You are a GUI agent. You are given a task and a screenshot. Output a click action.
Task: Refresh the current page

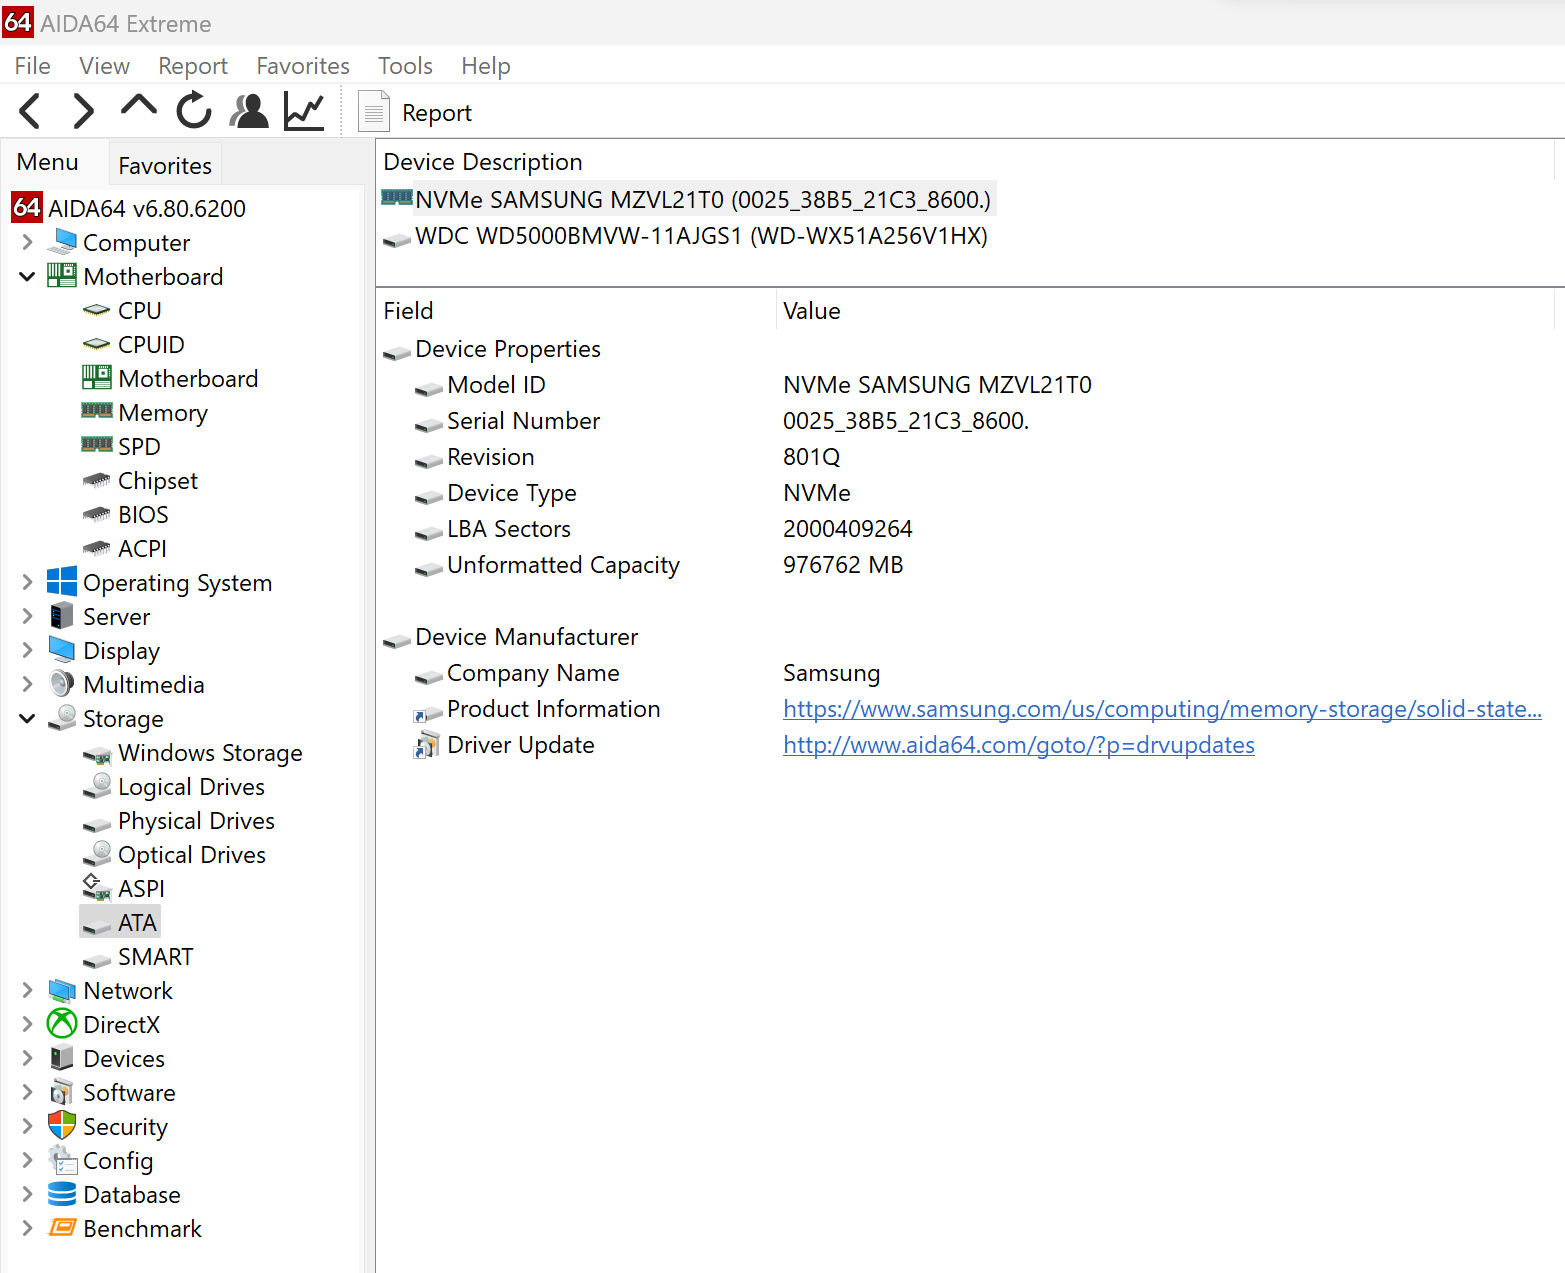[194, 111]
